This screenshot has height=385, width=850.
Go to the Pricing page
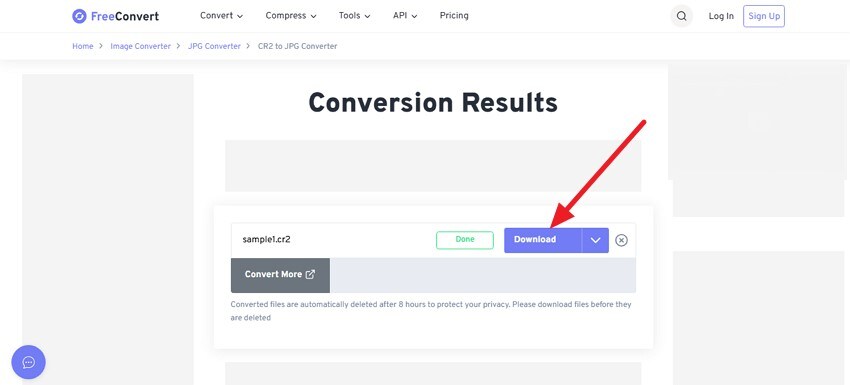point(454,16)
